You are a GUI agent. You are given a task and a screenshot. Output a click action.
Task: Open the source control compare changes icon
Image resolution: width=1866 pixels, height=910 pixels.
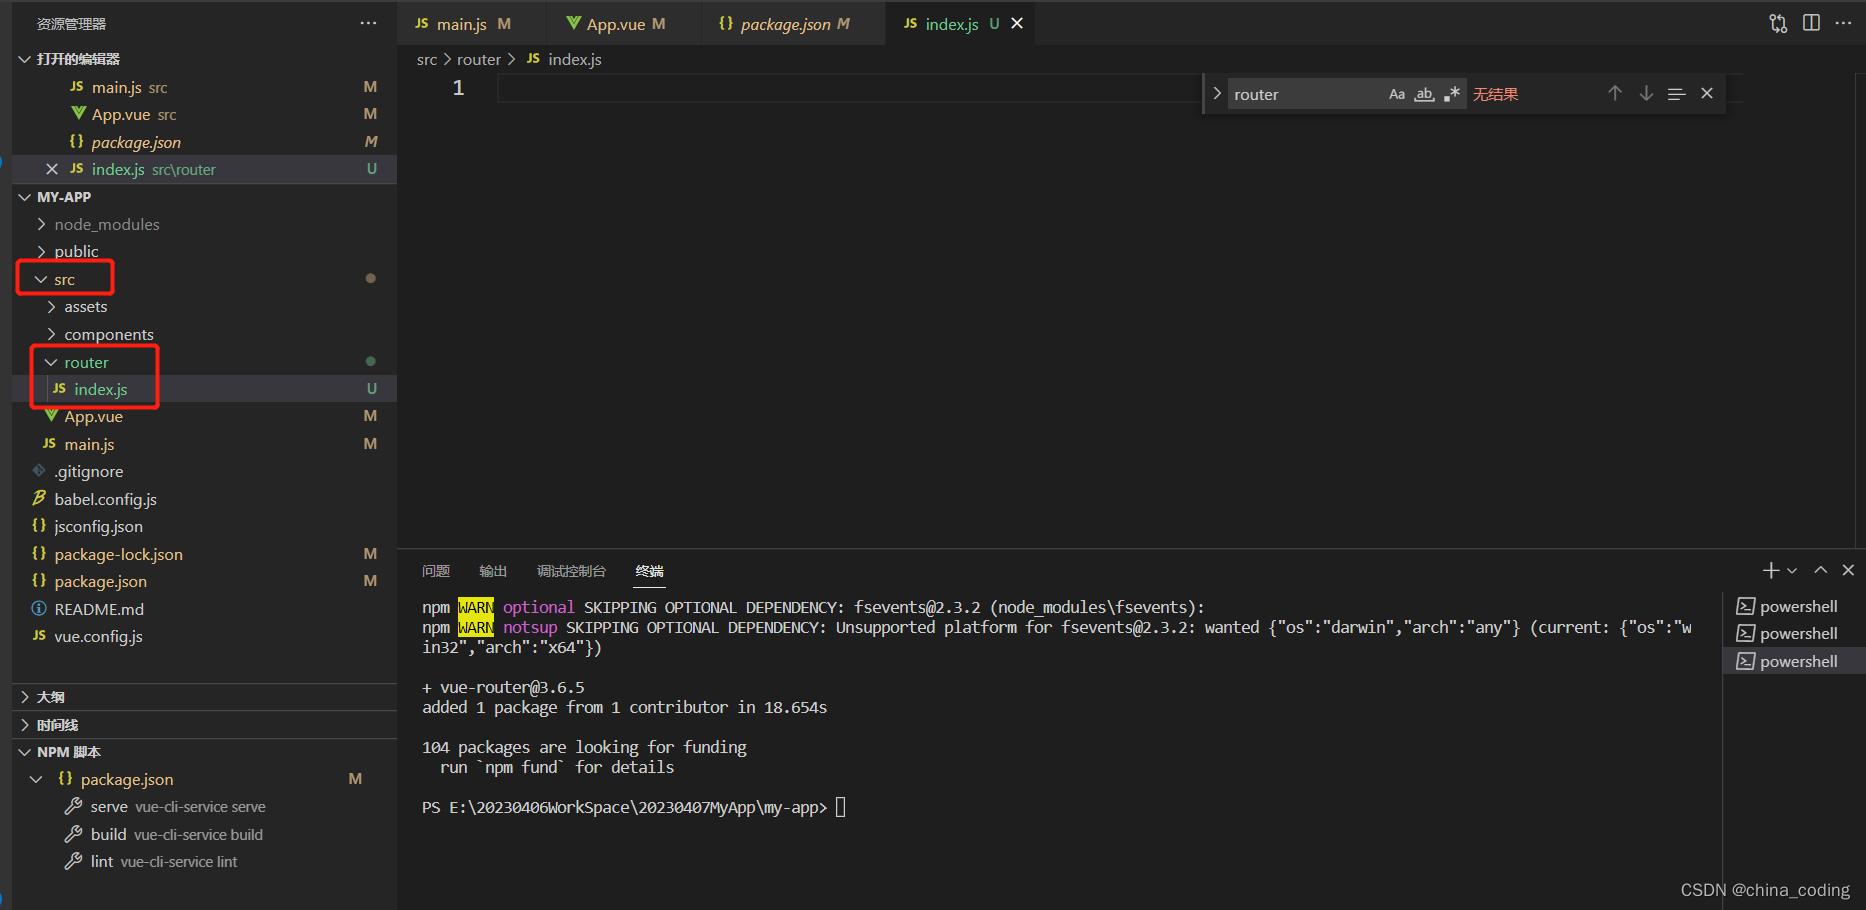1778,23
